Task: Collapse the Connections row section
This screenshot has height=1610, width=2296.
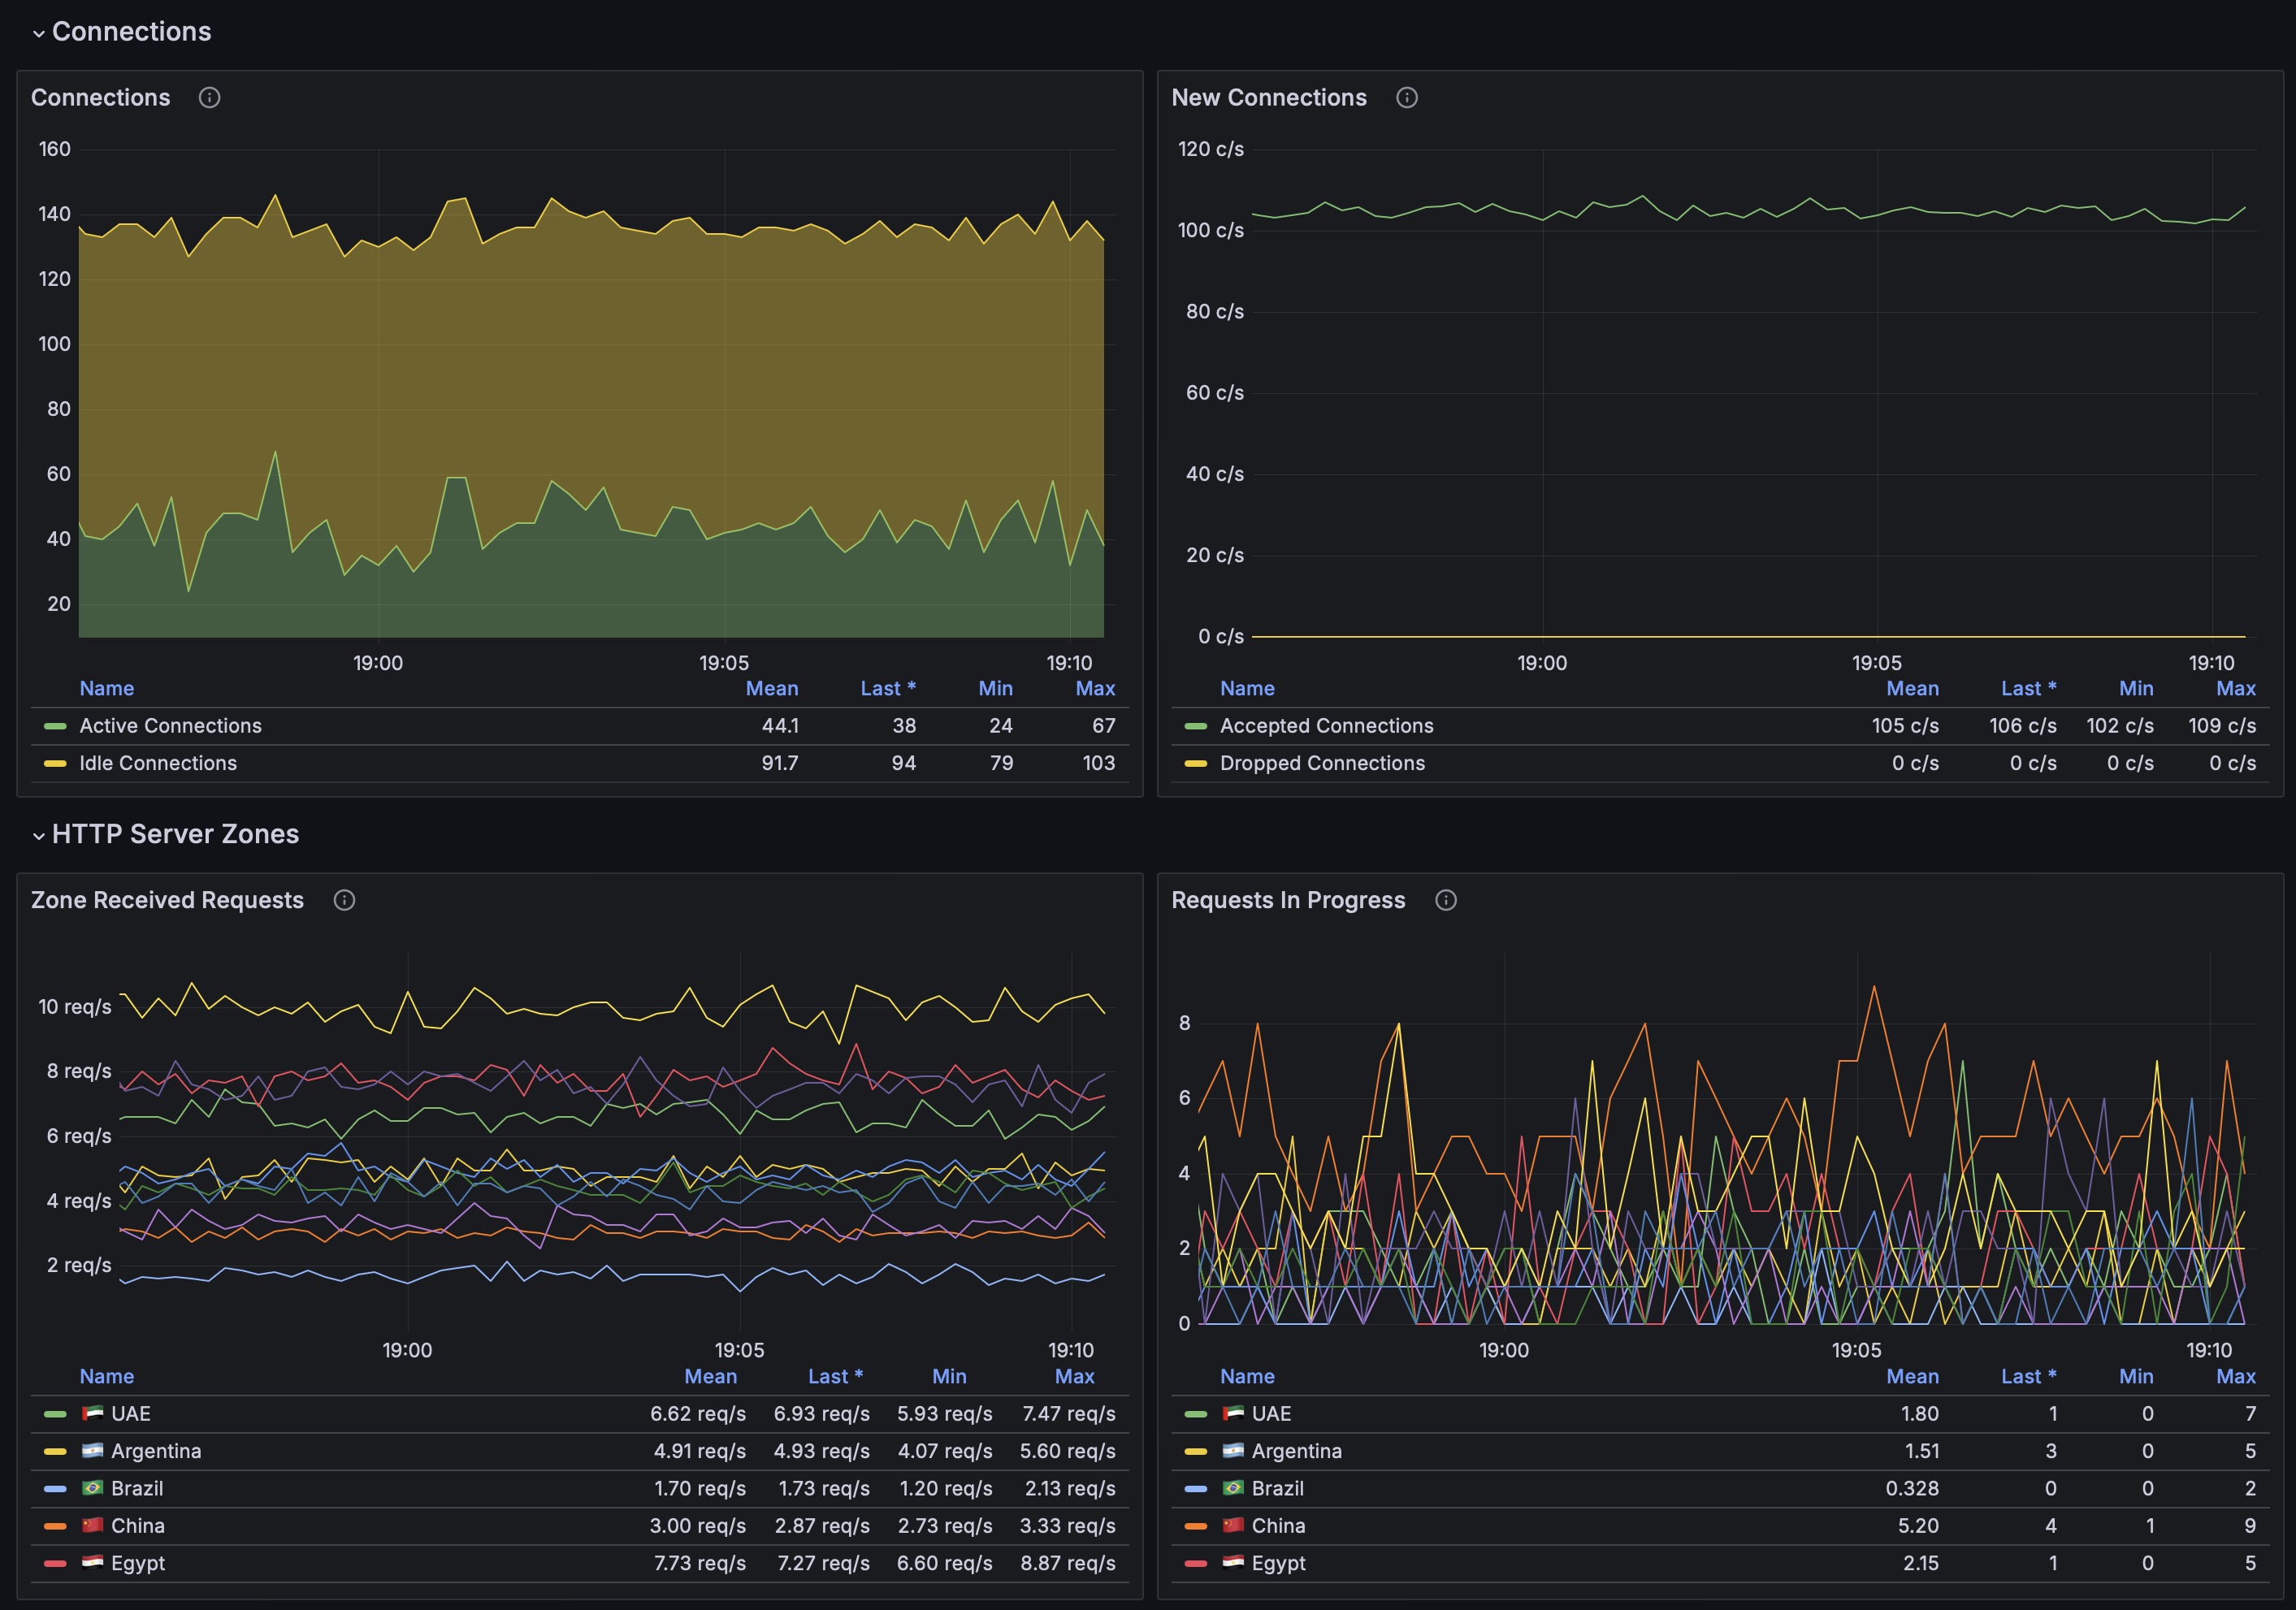Action: coord(38,32)
